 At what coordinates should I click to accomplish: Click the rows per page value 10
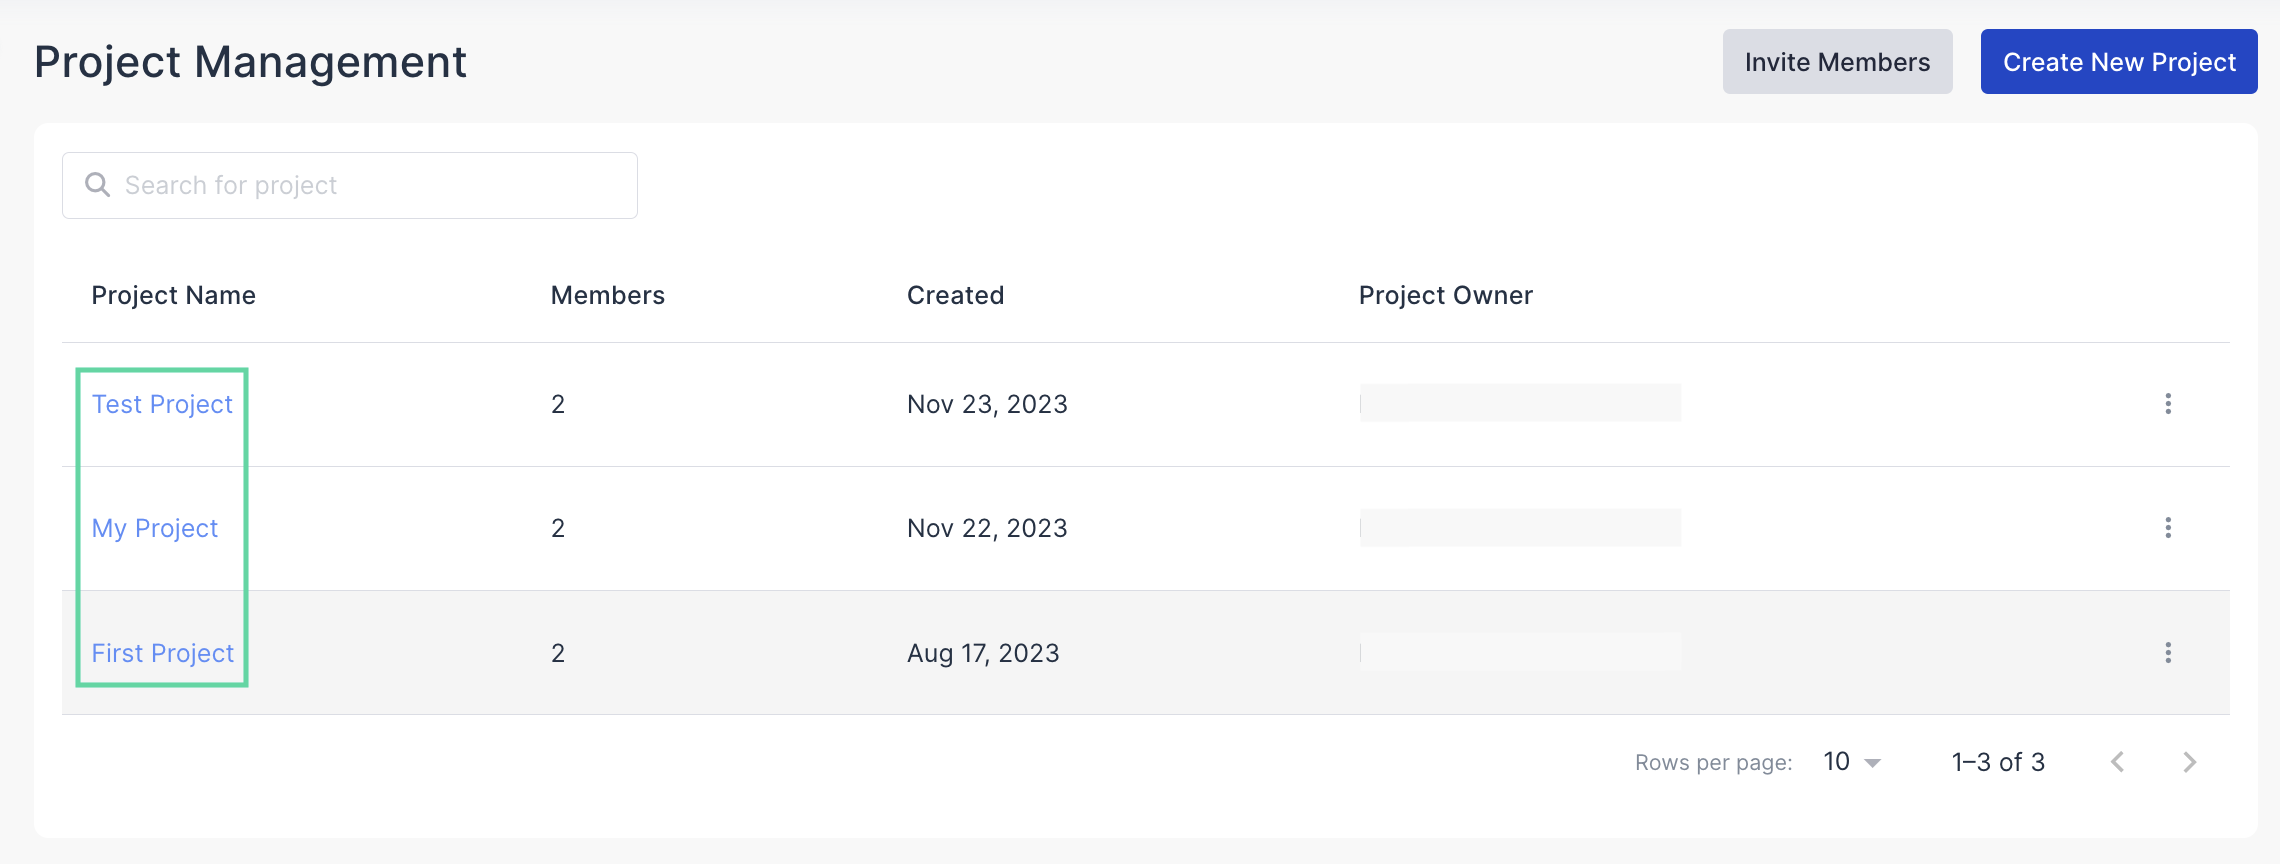[1836, 762]
